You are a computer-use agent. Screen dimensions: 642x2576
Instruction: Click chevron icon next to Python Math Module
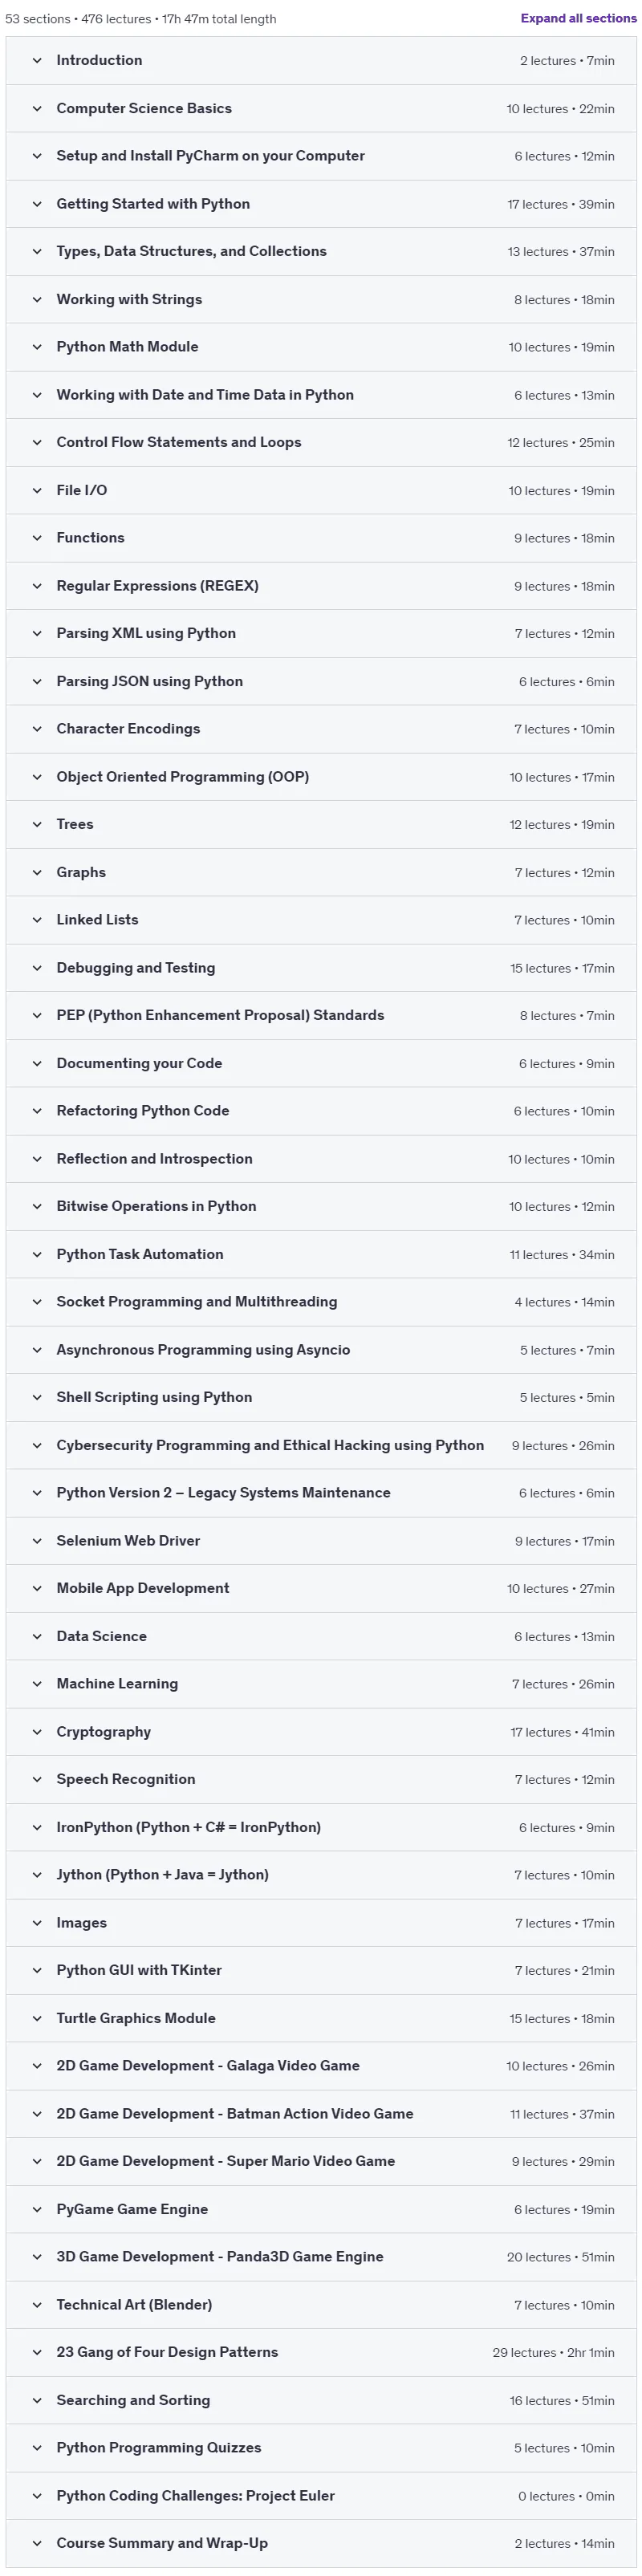tap(37, 347)
